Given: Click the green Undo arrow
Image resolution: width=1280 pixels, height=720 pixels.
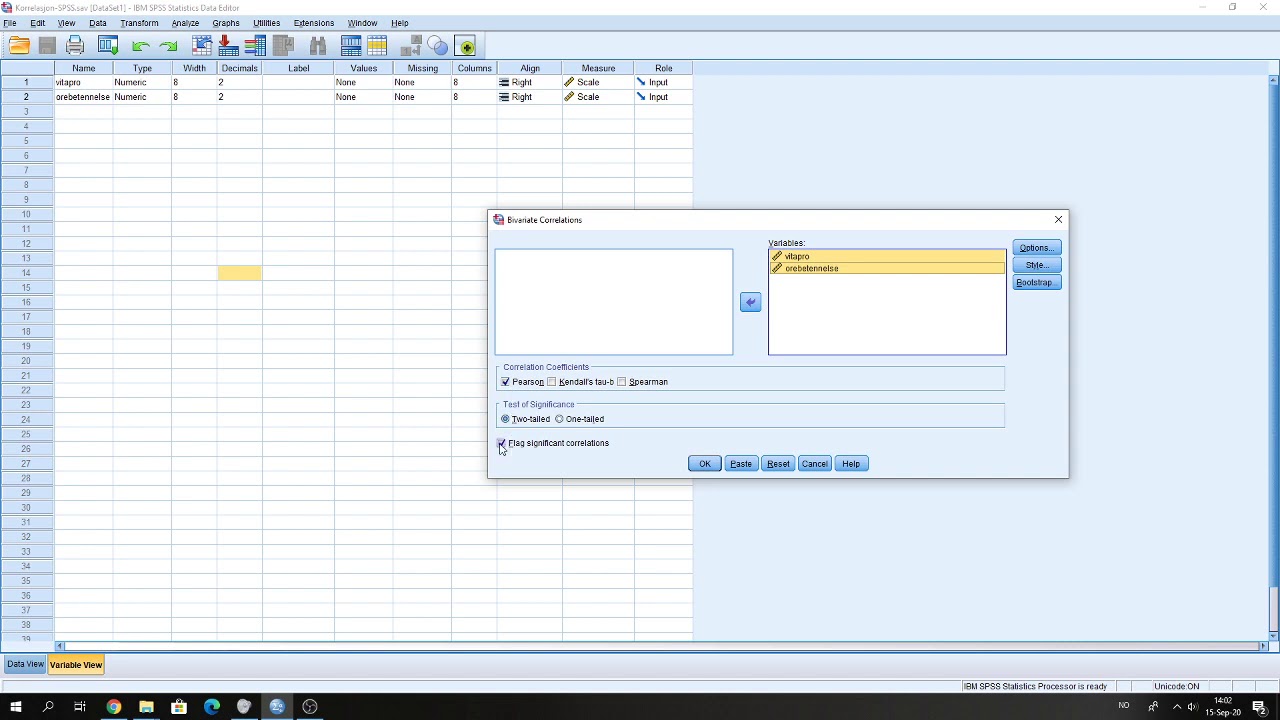Looking at the screenshot, I should pyautogui.click(x=140, y=46).
